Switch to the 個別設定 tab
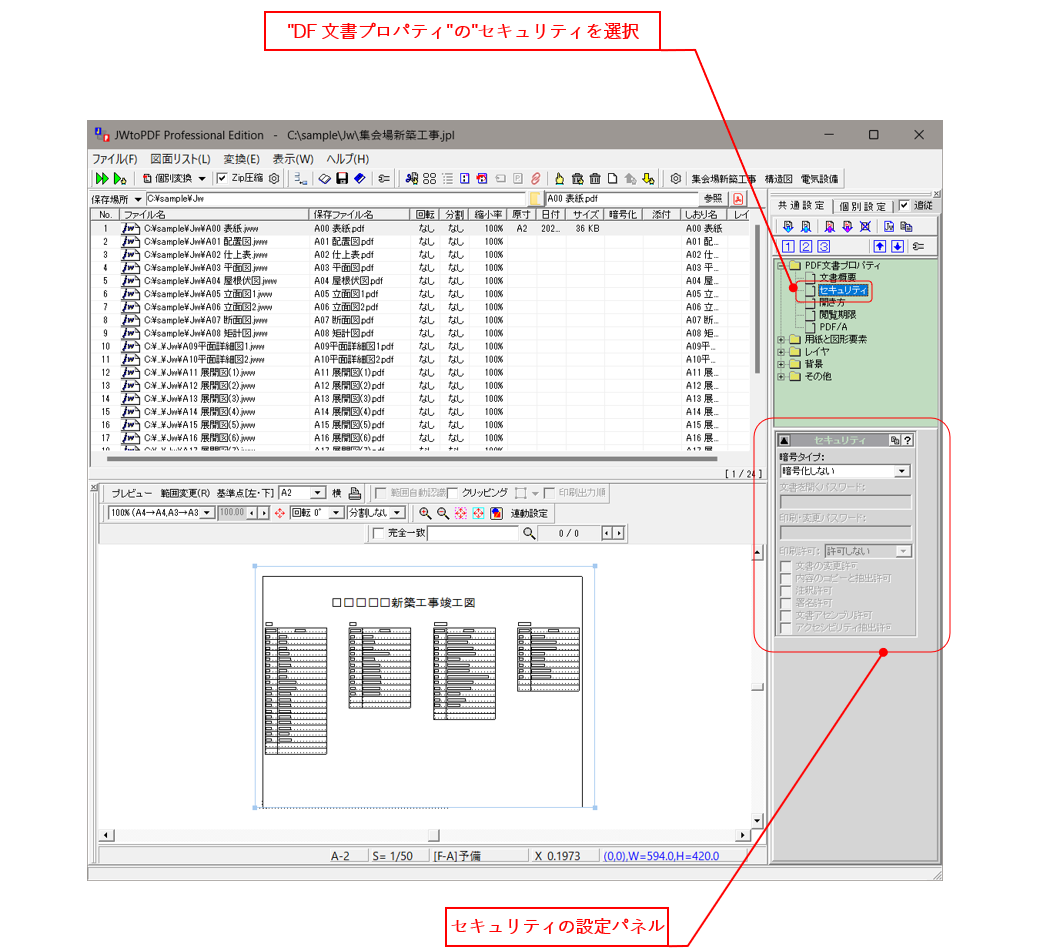This screenshot has height=951, width=1050. (862, 206)
